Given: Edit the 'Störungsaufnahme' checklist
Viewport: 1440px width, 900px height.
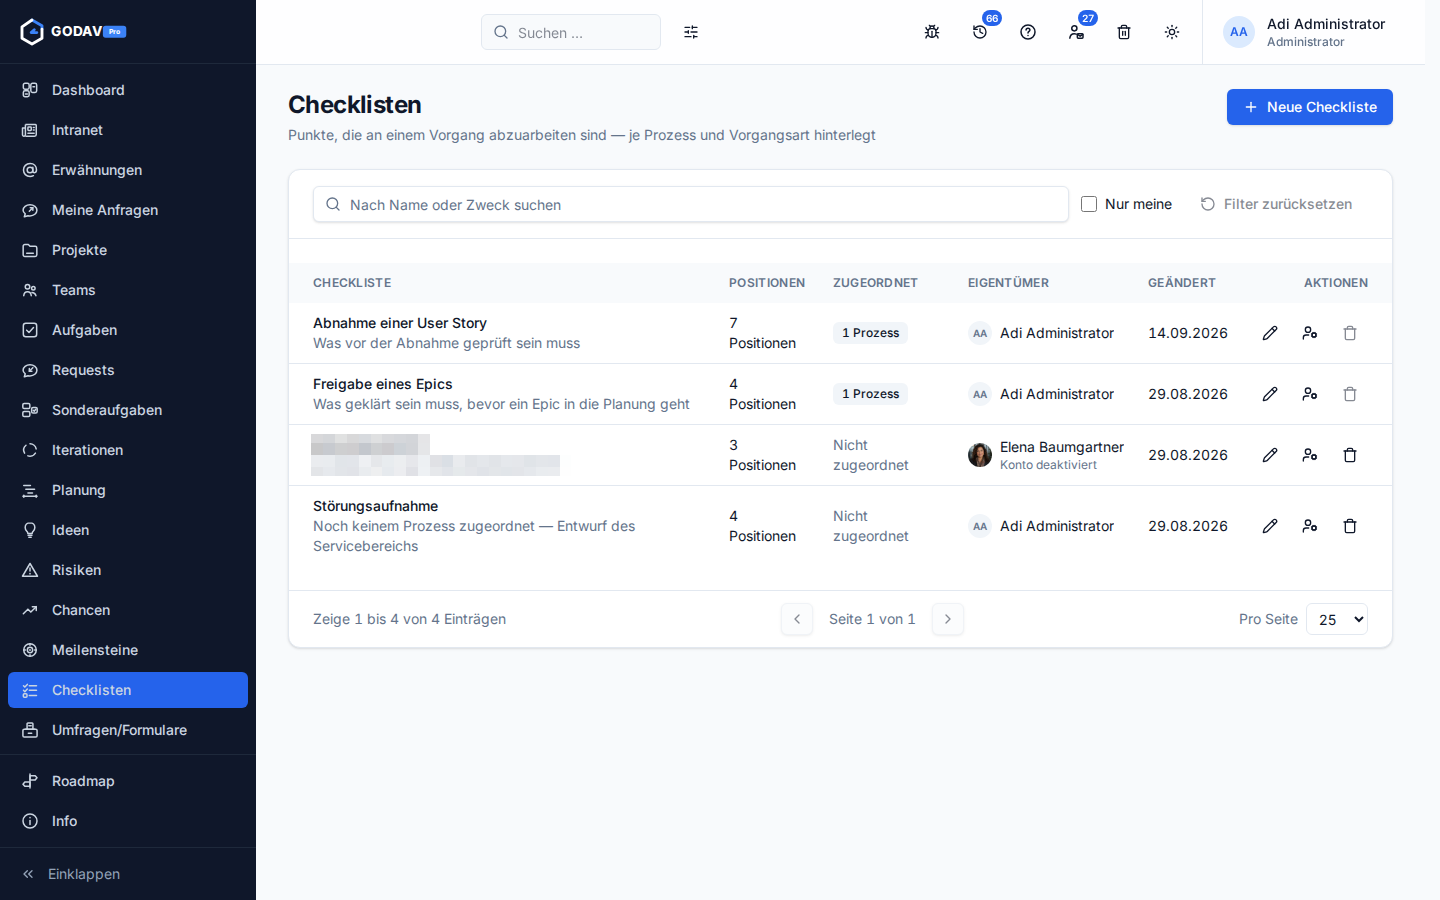Looking at the screenshot, I should click(1270, 526).
